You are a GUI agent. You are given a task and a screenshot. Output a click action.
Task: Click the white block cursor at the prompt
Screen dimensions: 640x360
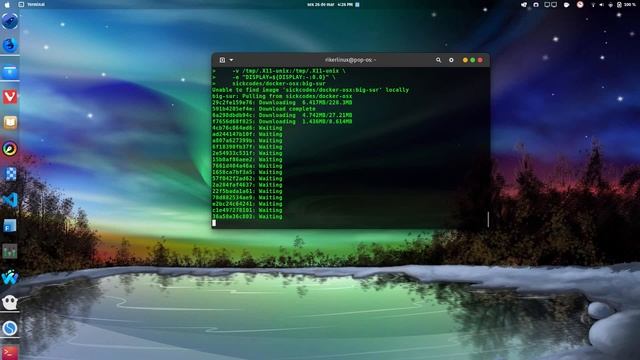(214, 223)
